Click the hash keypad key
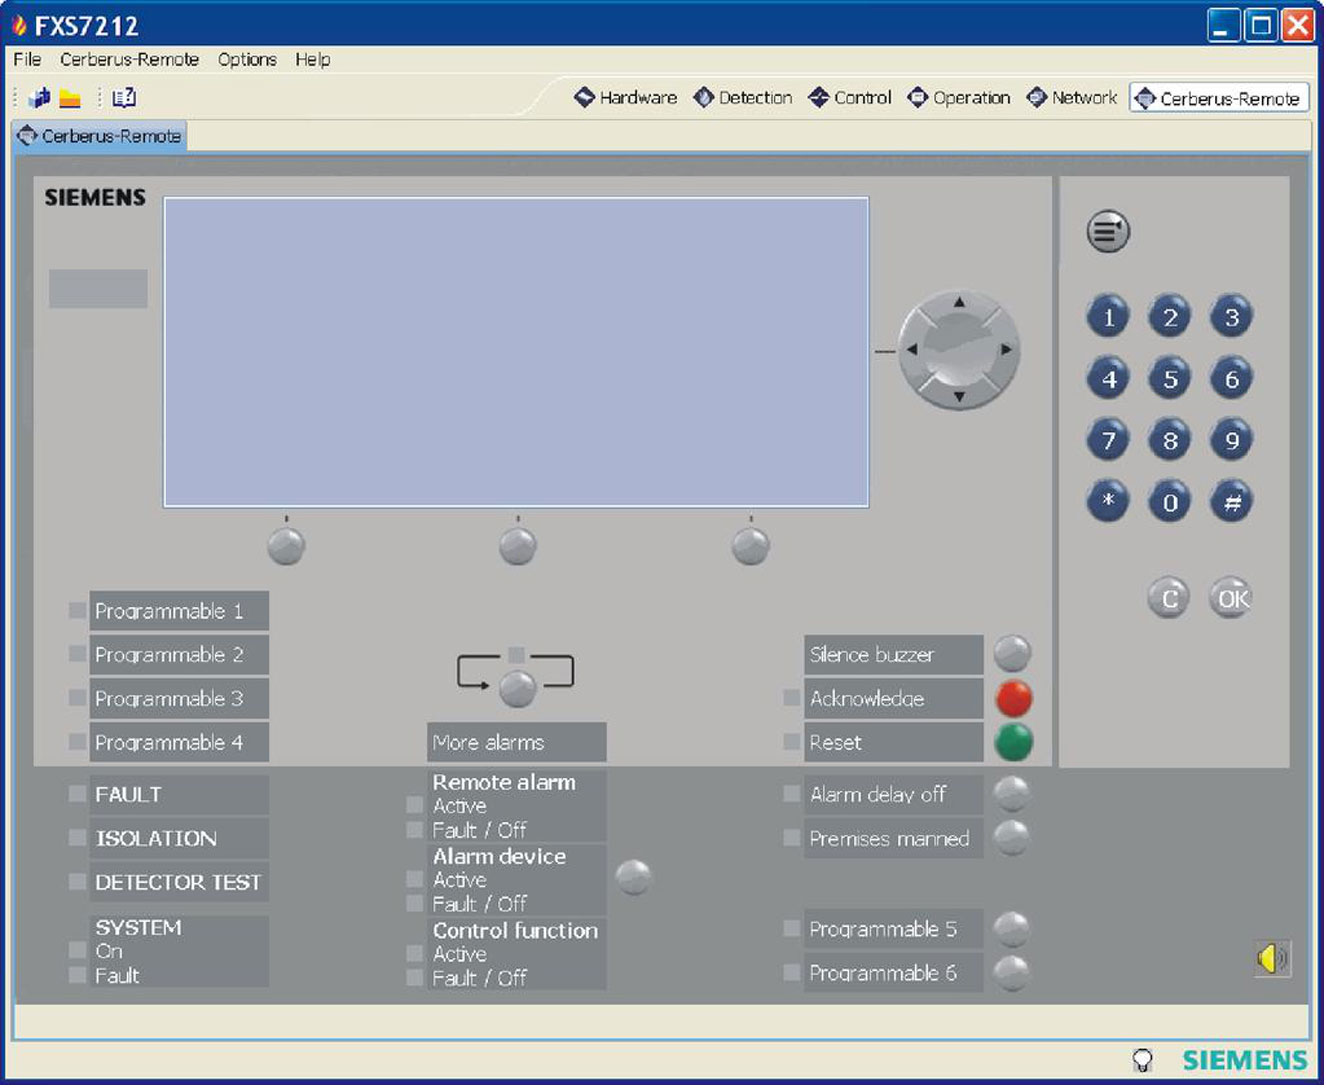The image size is (1326, 1088). pos(1232,502)
